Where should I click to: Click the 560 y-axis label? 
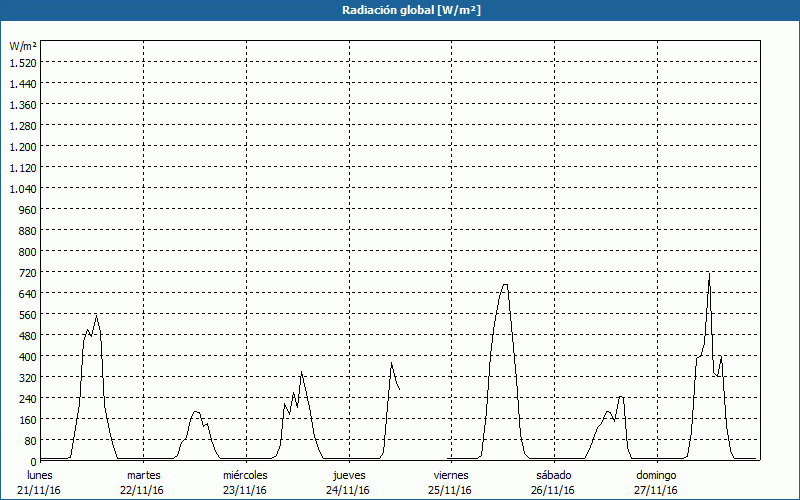(x=28, y=315)
